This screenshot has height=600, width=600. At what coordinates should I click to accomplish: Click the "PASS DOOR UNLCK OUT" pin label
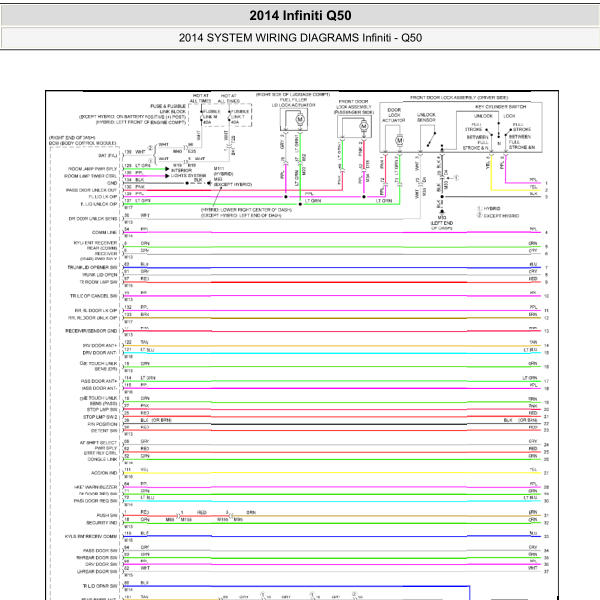(x=91, y=190)
